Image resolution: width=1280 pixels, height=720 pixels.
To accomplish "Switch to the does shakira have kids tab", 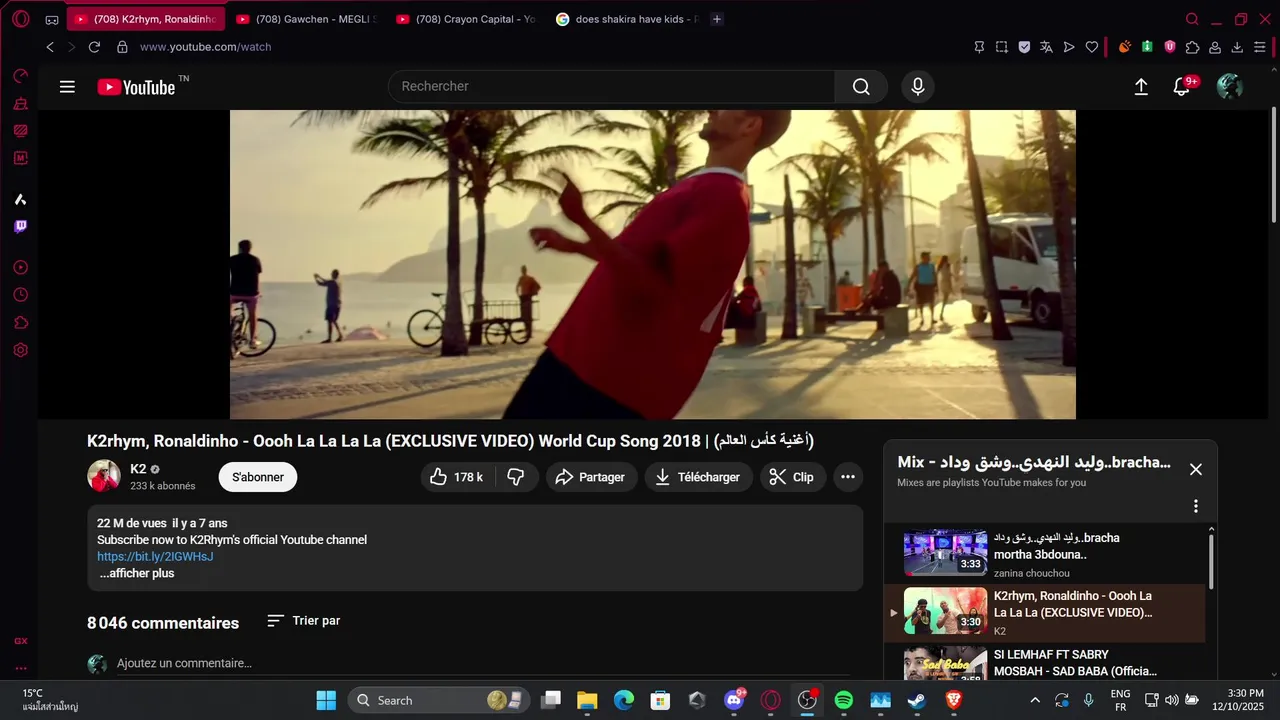I will 626,19.
